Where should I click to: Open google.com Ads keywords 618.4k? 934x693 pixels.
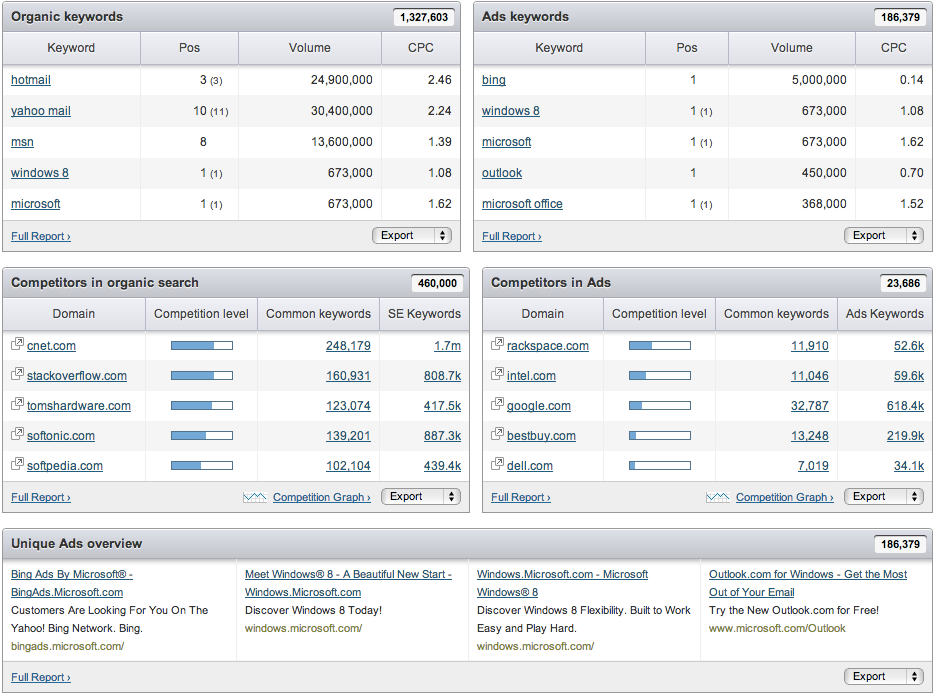pyautogui.click(x=905, y=406)
